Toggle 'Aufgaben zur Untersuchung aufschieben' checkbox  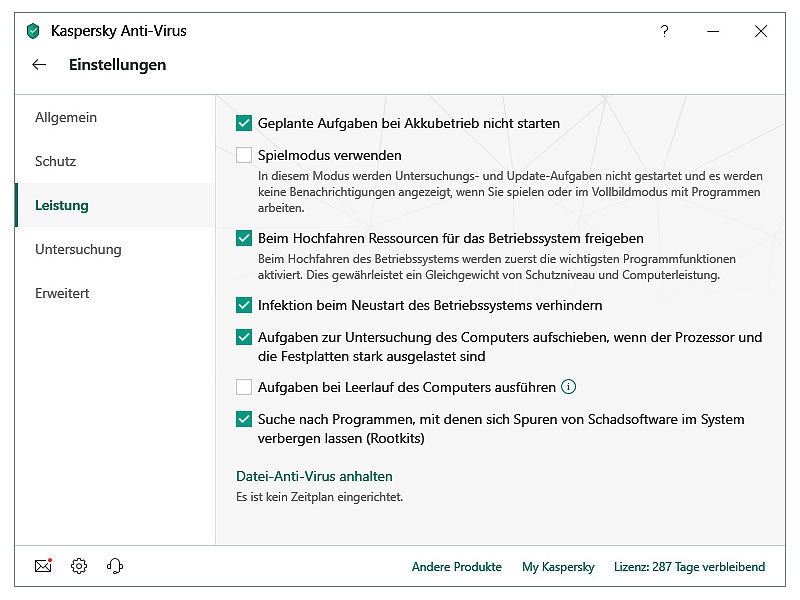point(244,337)
